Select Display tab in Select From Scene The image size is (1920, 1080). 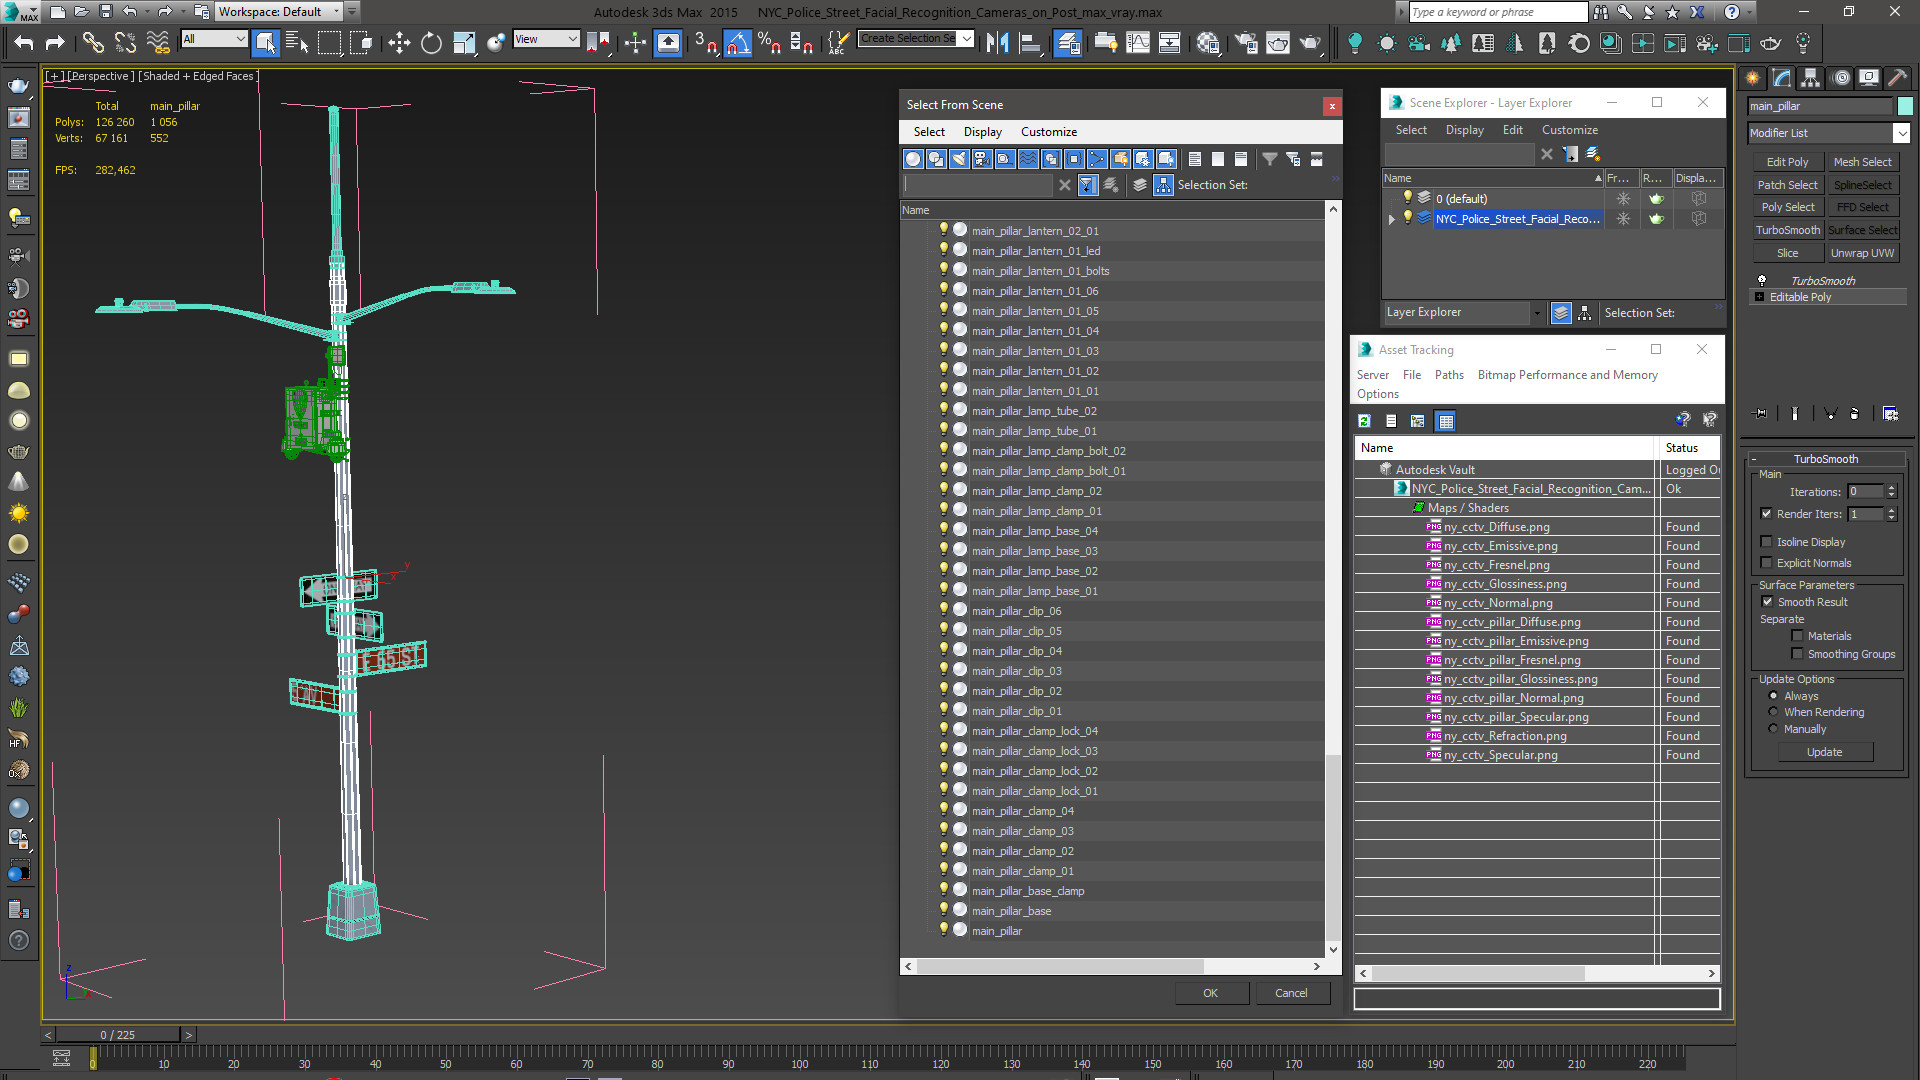coord(981,131)
